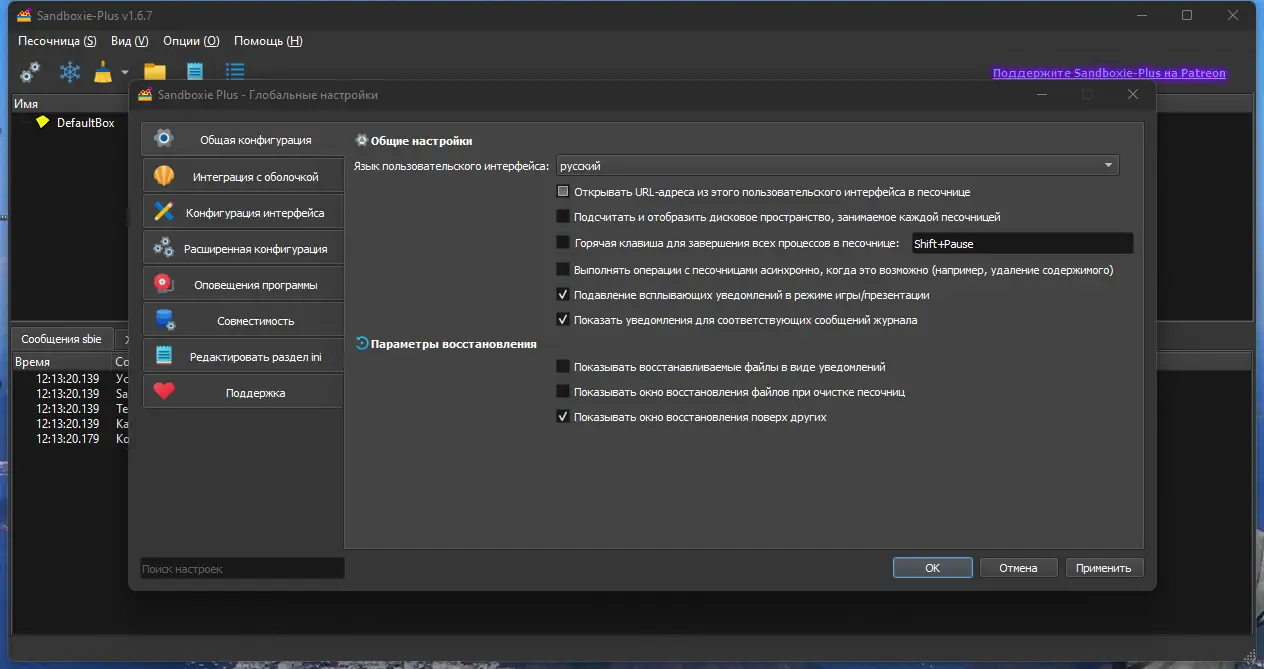Click the Отмена button

pos(1018,567)
